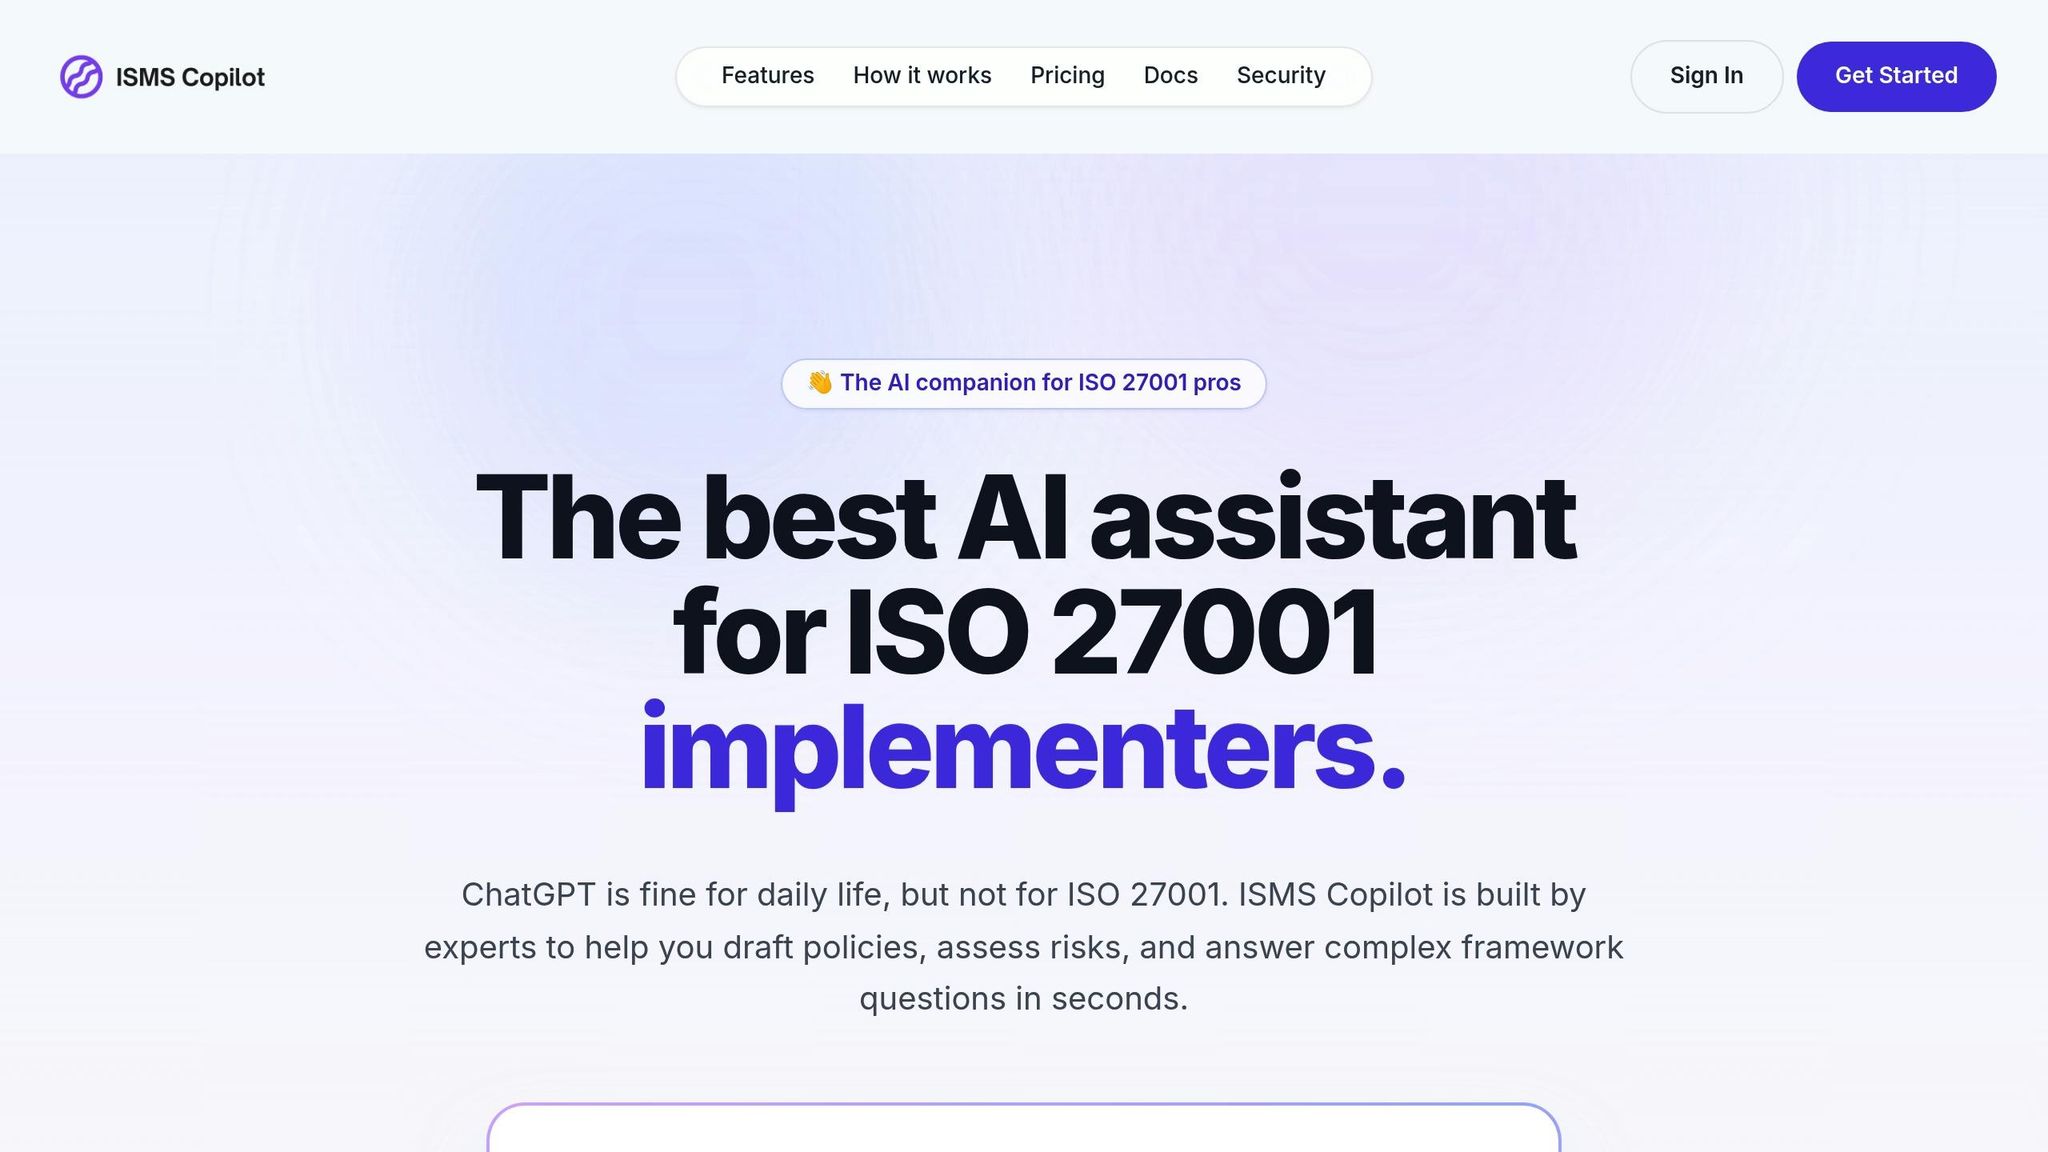Viewport: 2048px width, 1152px height.
Task: Click the waving hand emoji in the badge
Action: [820, 382]
